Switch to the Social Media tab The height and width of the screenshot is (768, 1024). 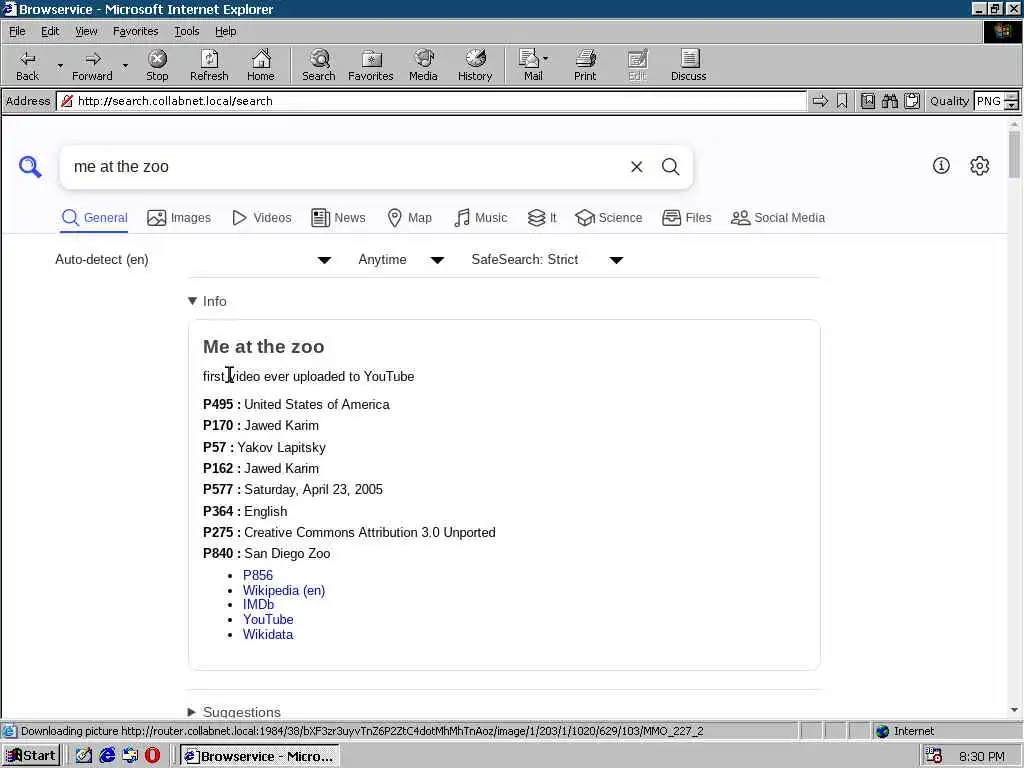tap(778, 217)
